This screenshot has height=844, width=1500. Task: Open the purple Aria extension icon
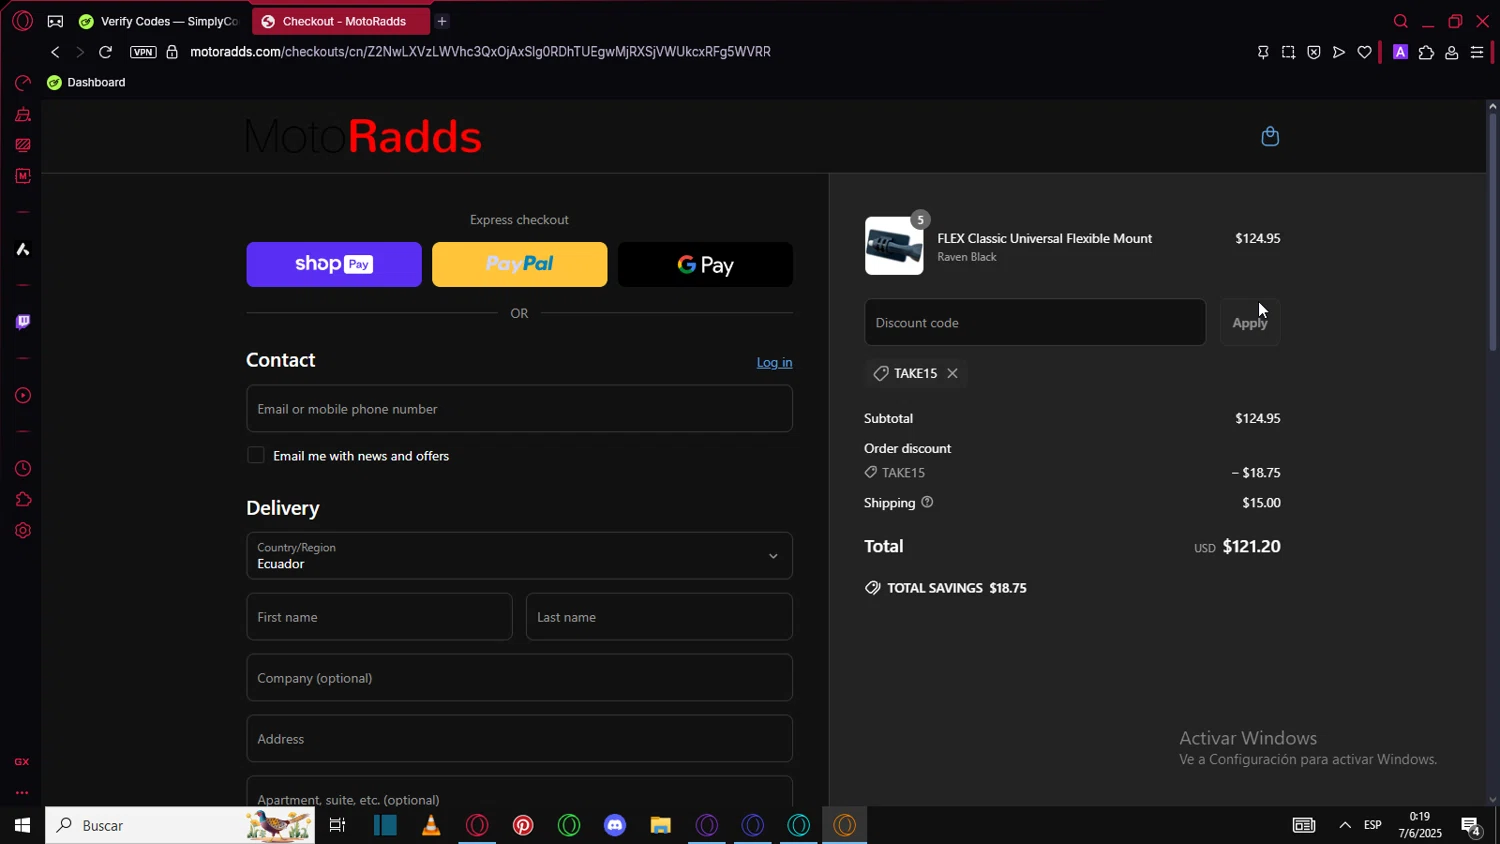pos(1400,52)
